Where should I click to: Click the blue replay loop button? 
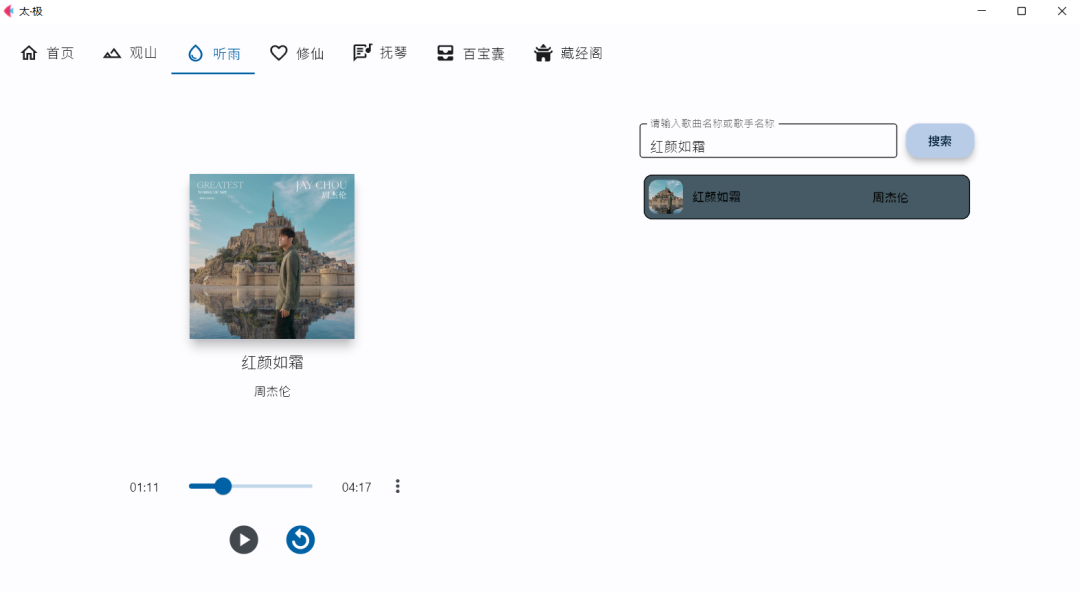point(300,539)
